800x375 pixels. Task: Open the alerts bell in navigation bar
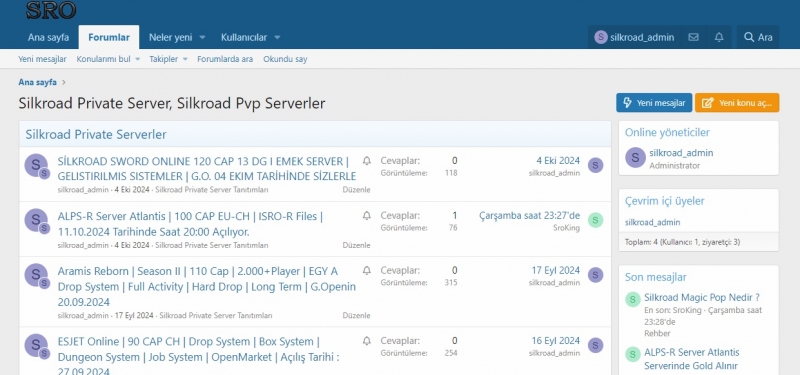pyautogui.click(x=719, y=37)
